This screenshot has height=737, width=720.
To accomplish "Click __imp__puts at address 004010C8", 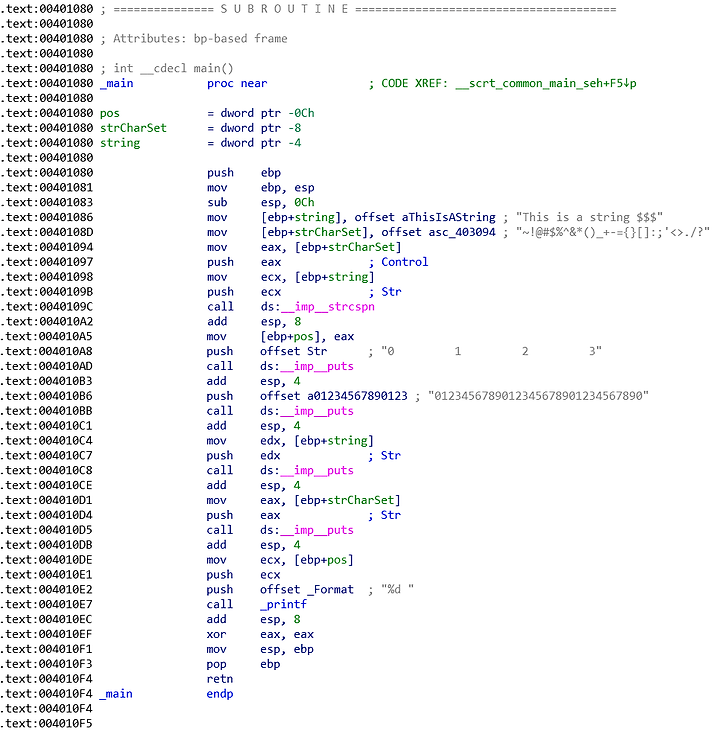I will (317, 470).
